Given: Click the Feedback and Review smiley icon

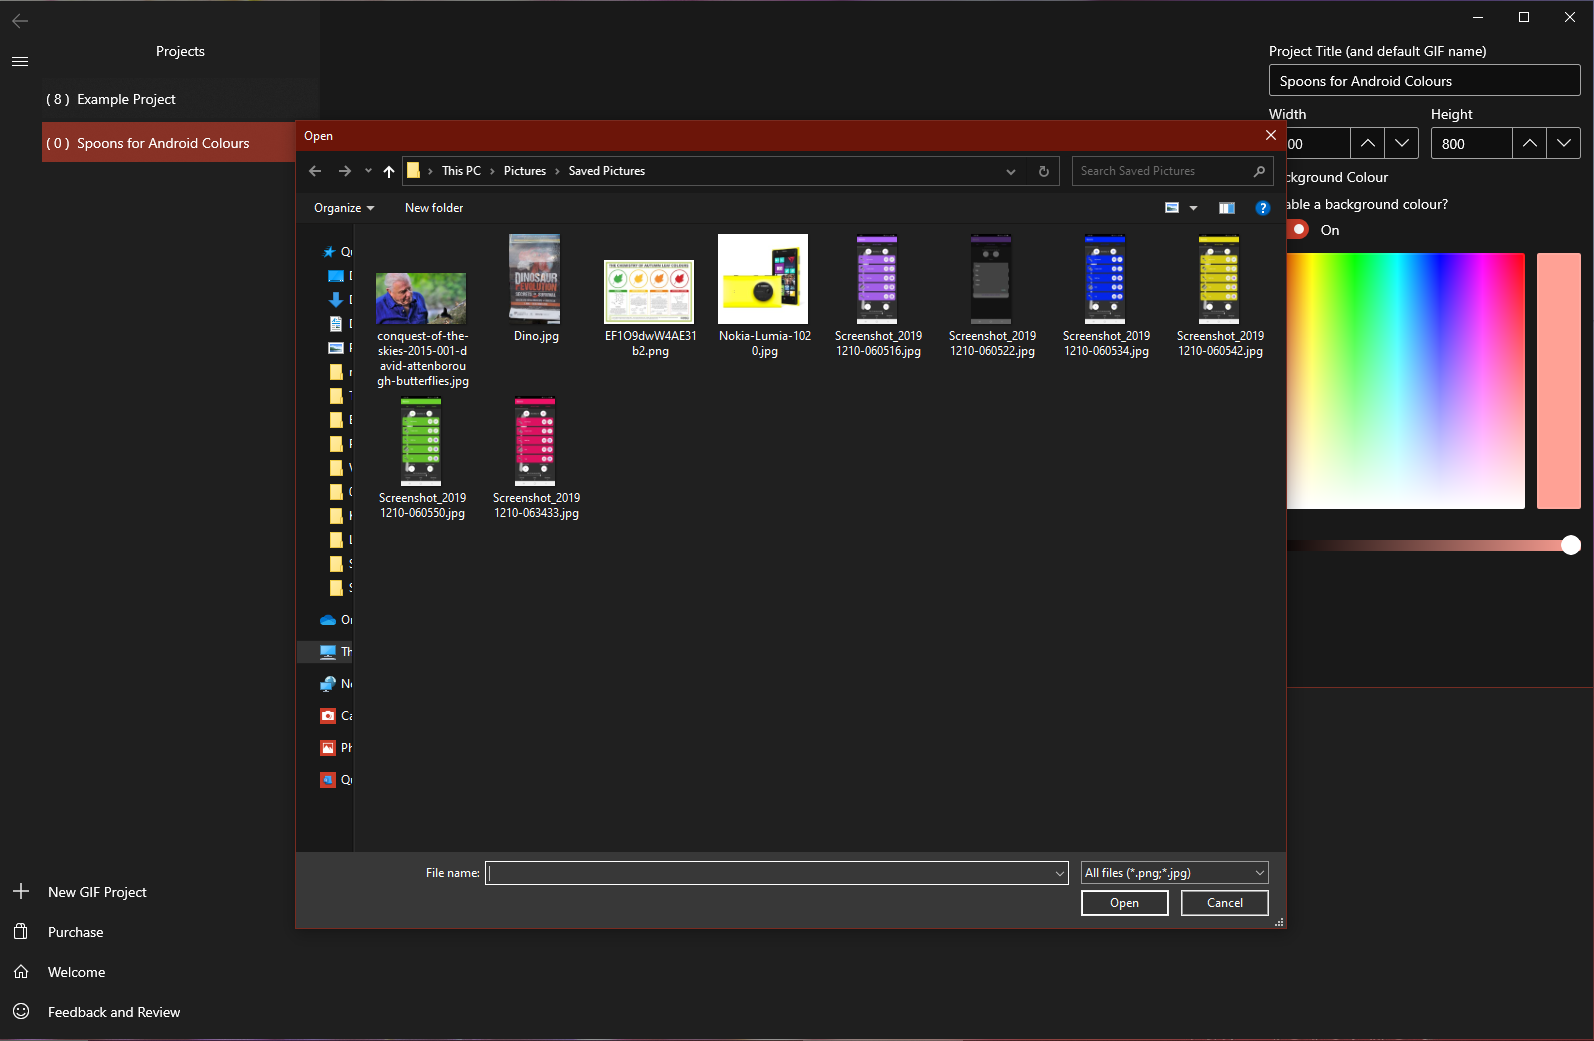Looking at the screenshot, I should point(21,1011).
